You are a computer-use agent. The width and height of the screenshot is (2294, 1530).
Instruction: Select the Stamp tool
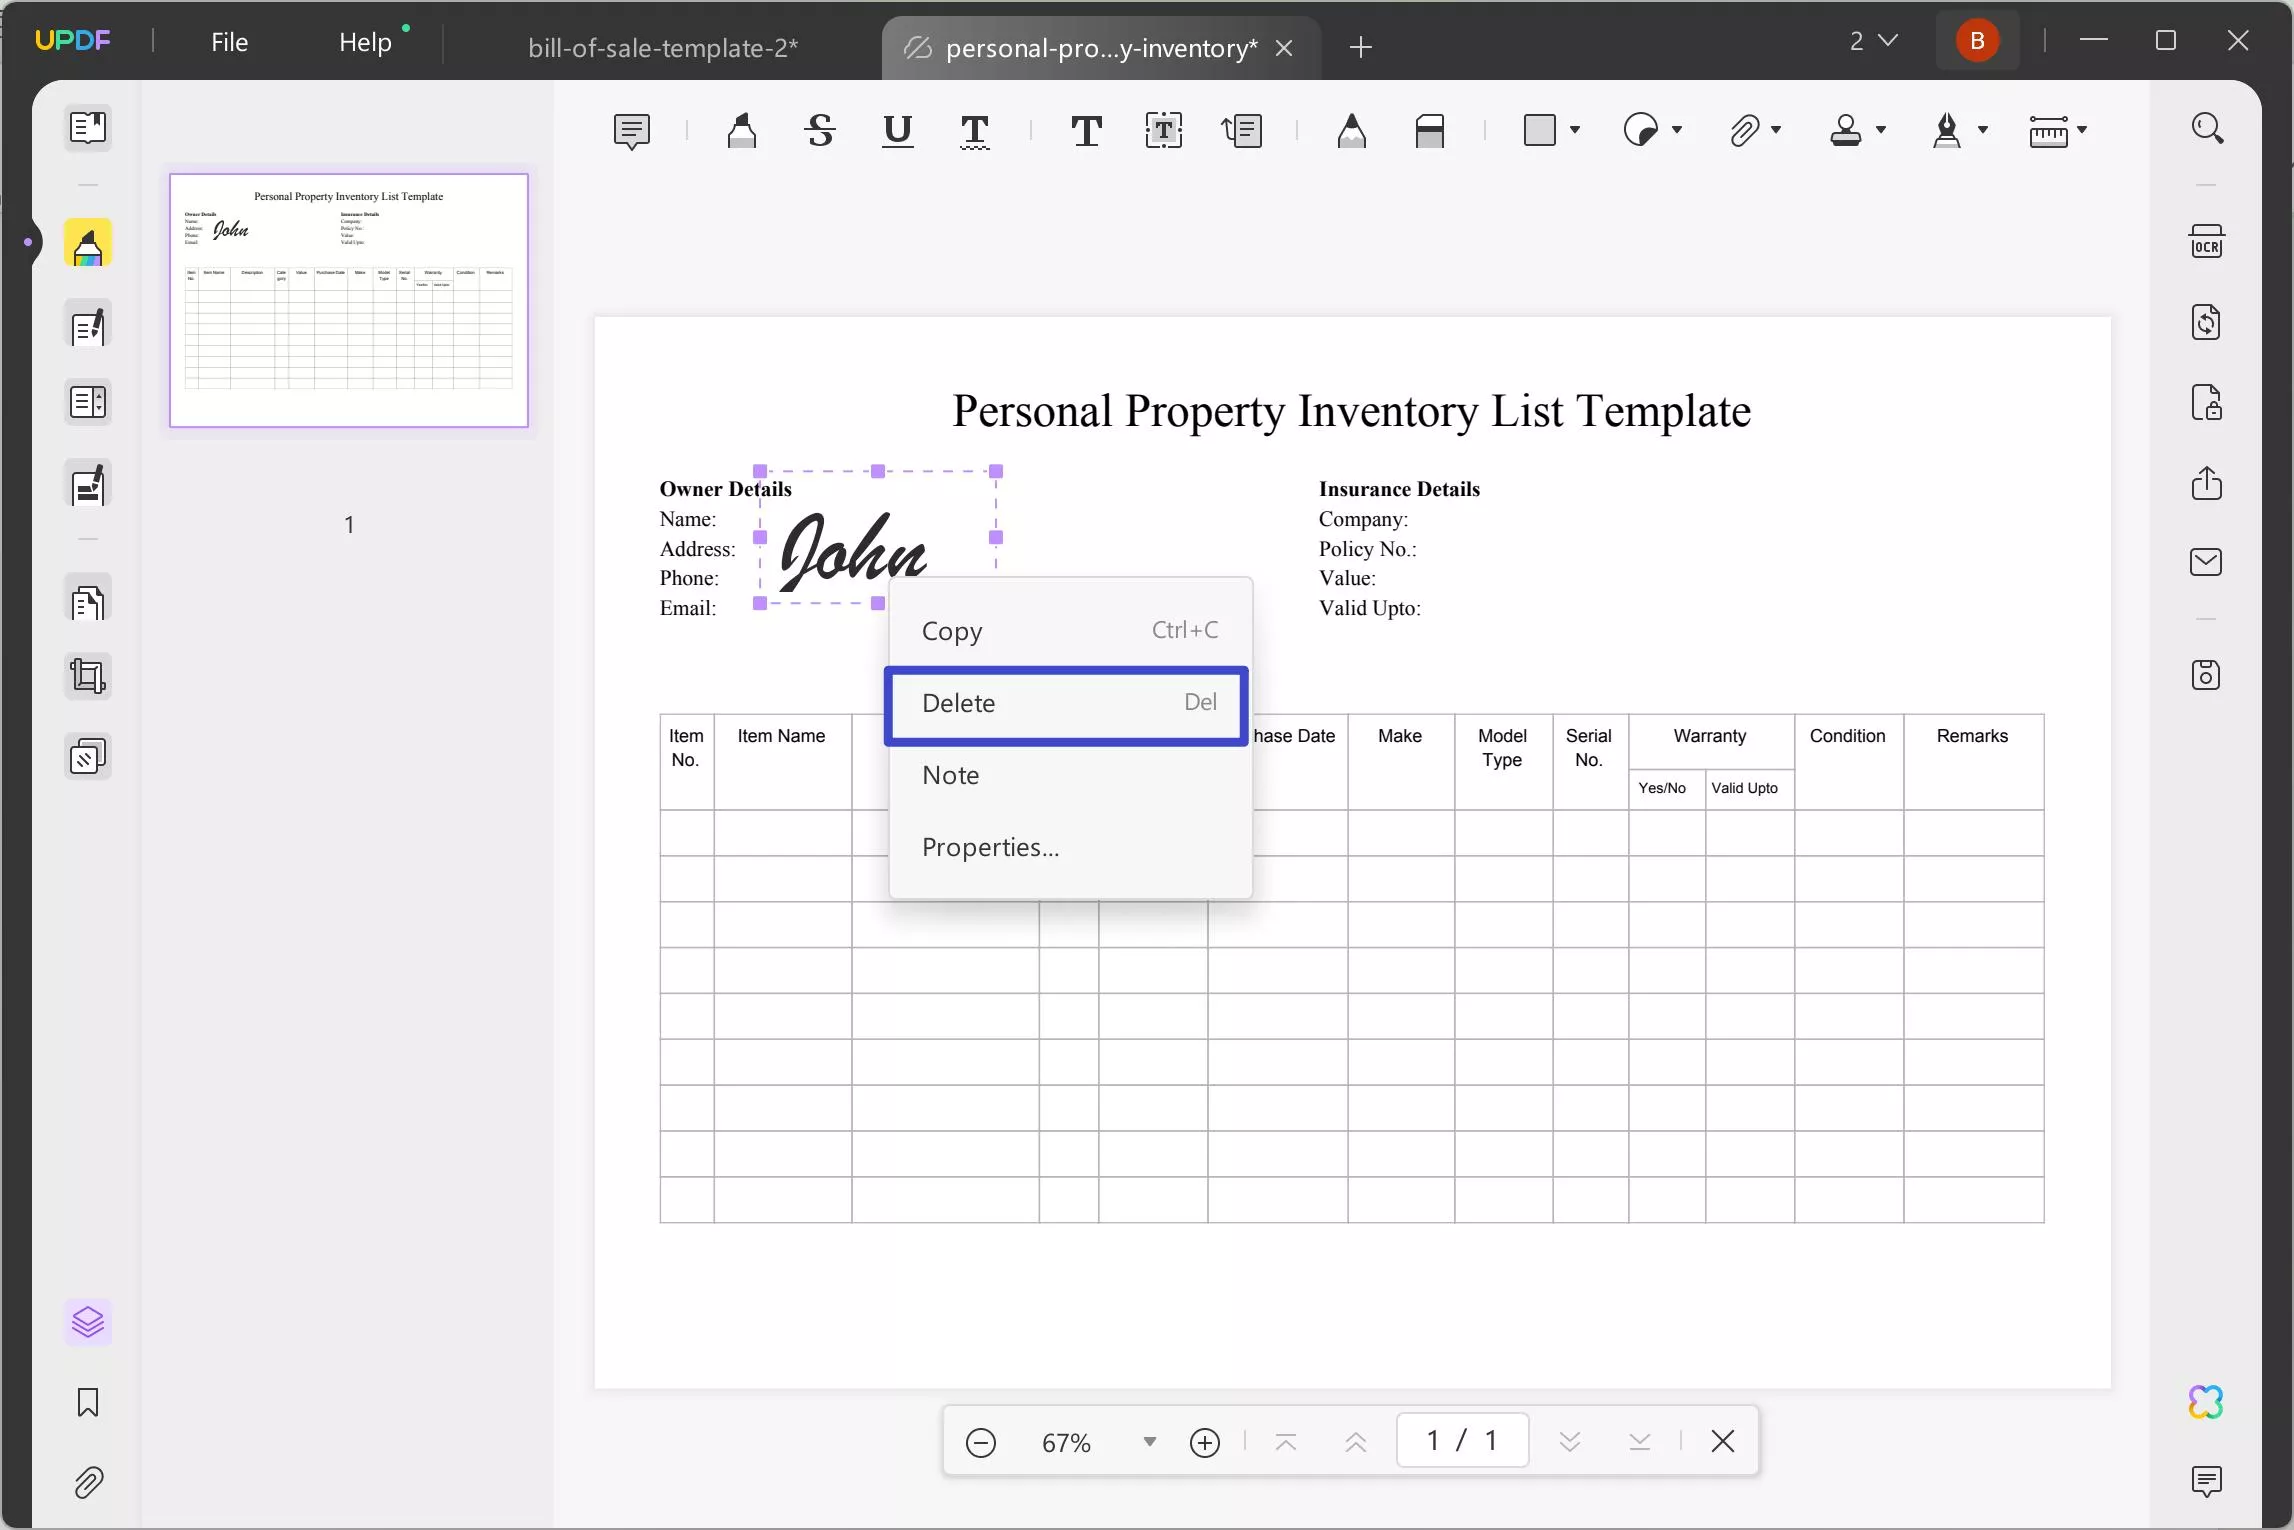pos(1846,130)
